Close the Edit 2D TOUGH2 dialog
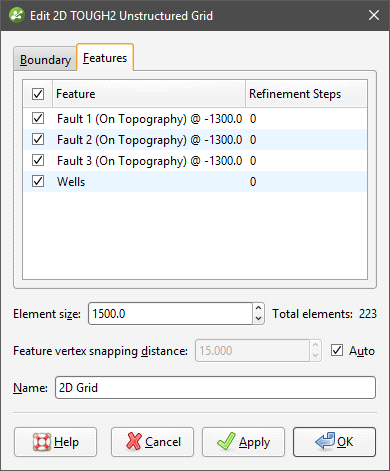The width and height of the screenshot is (390, 471). coord(374,15)
